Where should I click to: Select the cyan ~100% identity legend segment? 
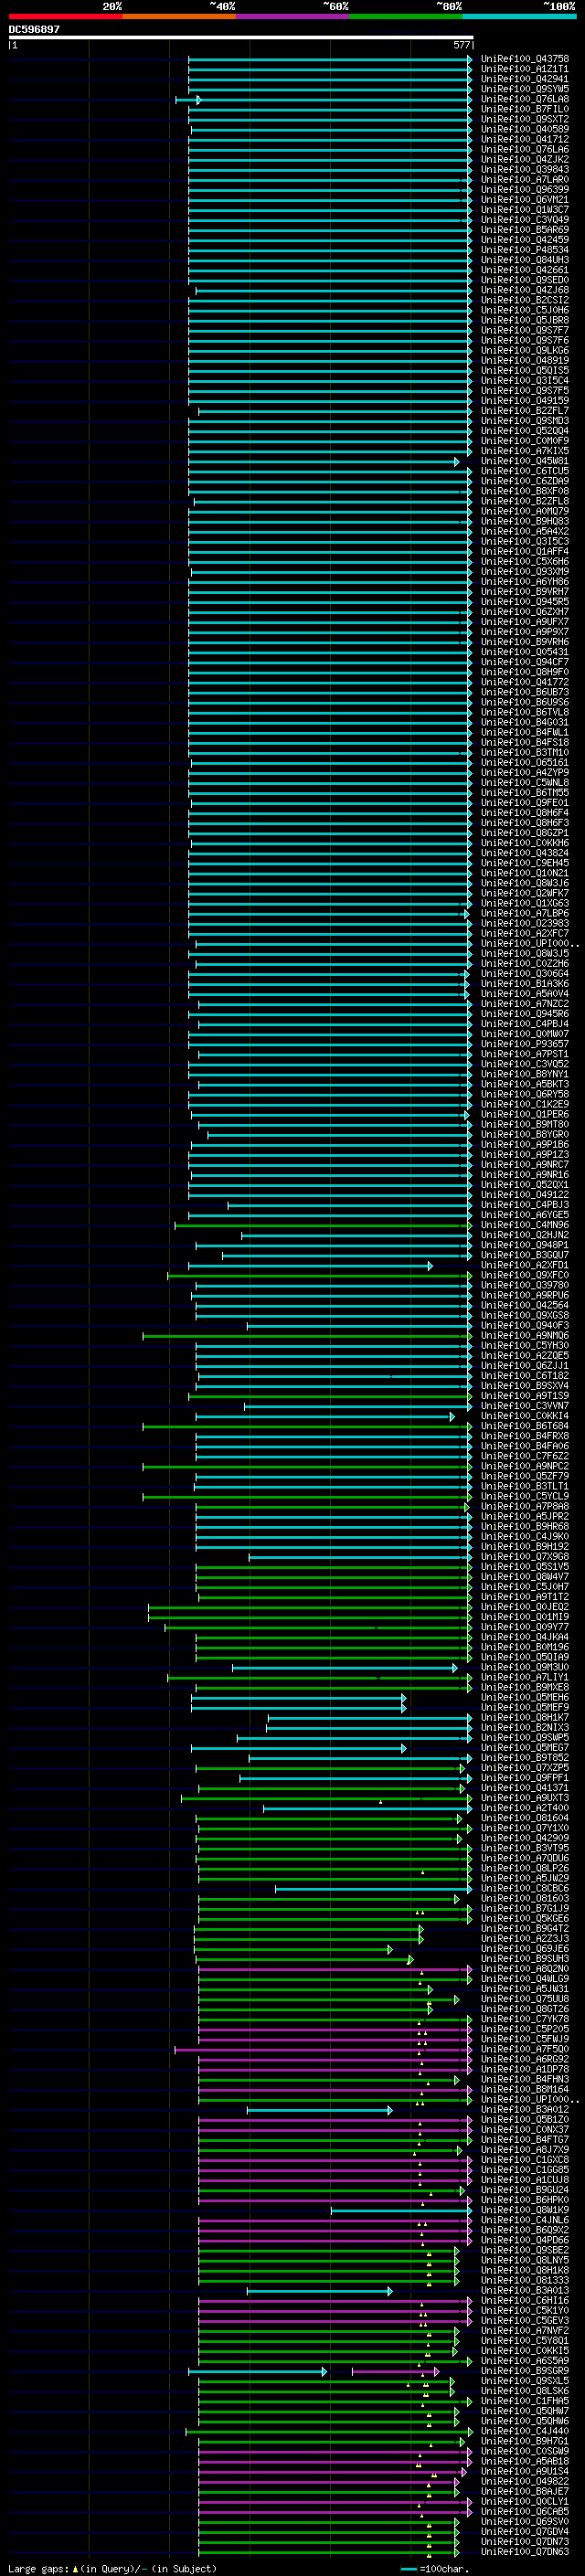519,16
